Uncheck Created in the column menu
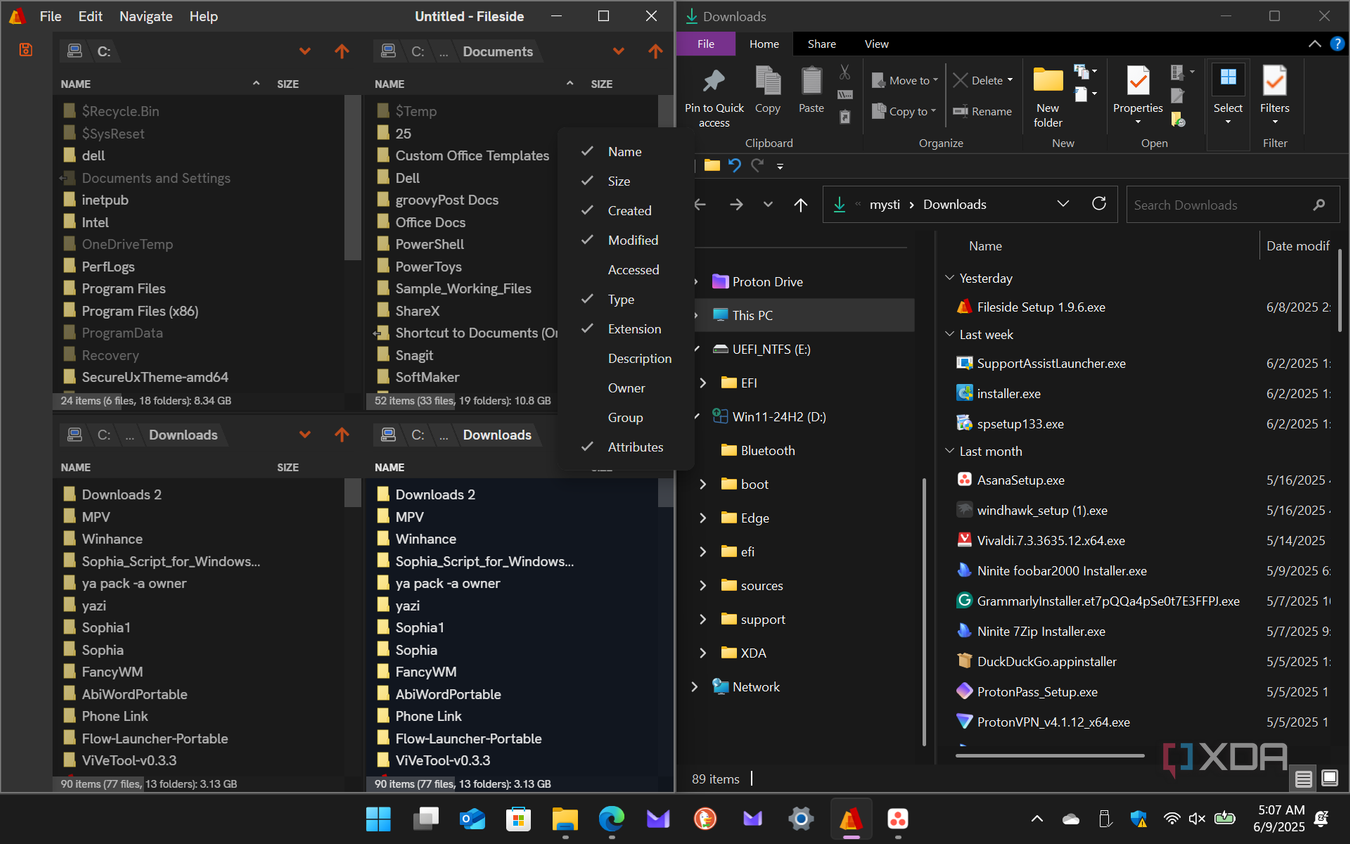This screenshot has height=844, width=1350. [626, 211]
